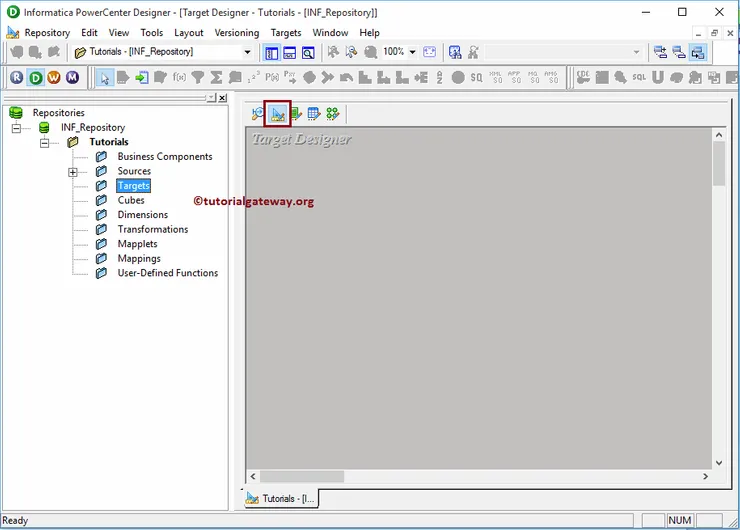This screenshot has width=740, height=530.
Task: Open the View menu
Action: [x=119, y=33]
